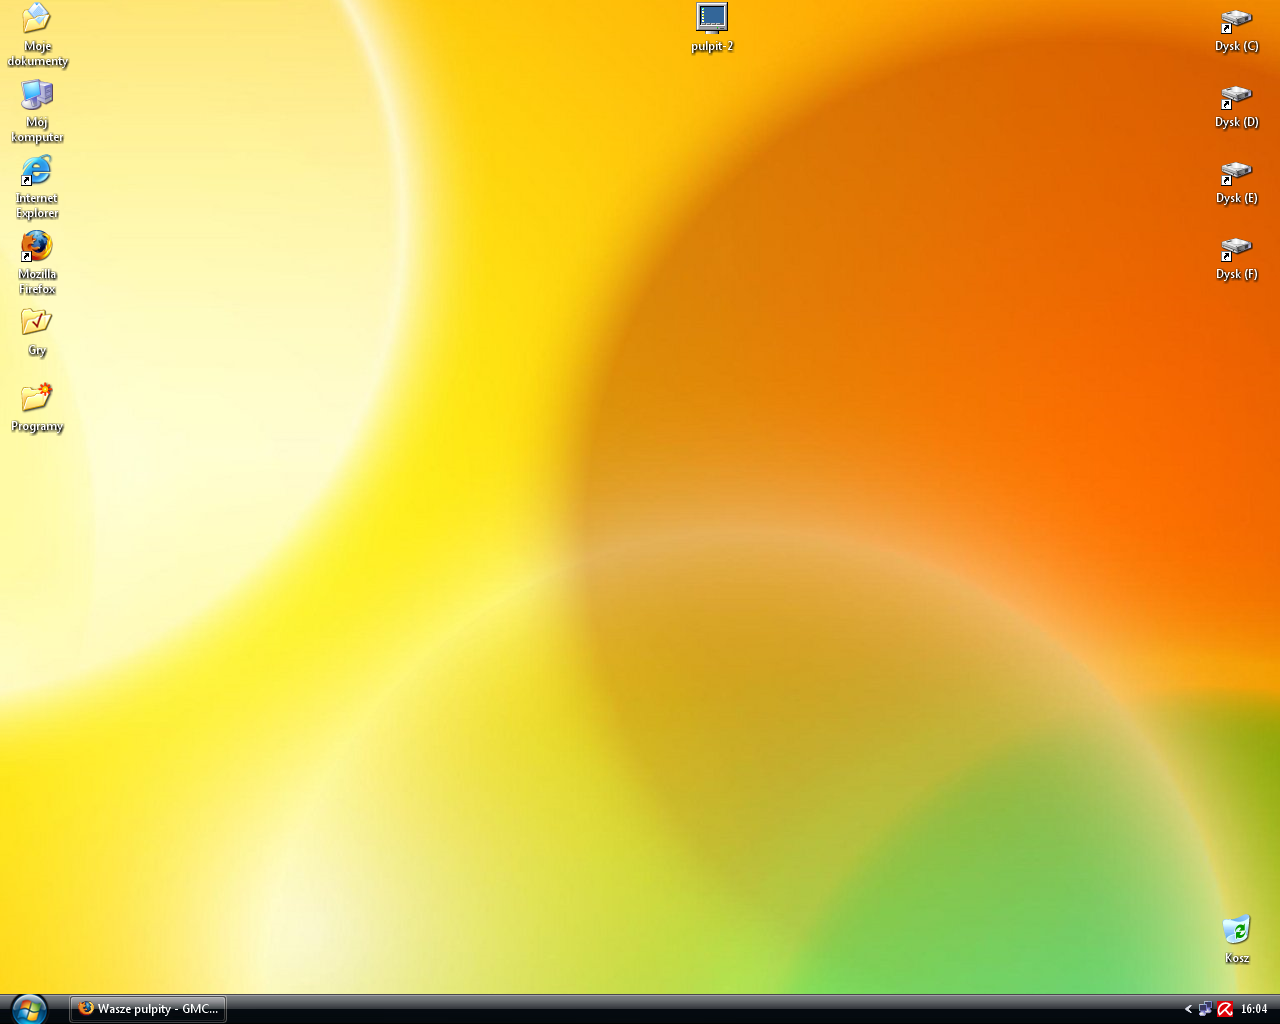
Task: Launch the Mozilla Firefox desktop shortcut
Action: click(x=37, y=247)
